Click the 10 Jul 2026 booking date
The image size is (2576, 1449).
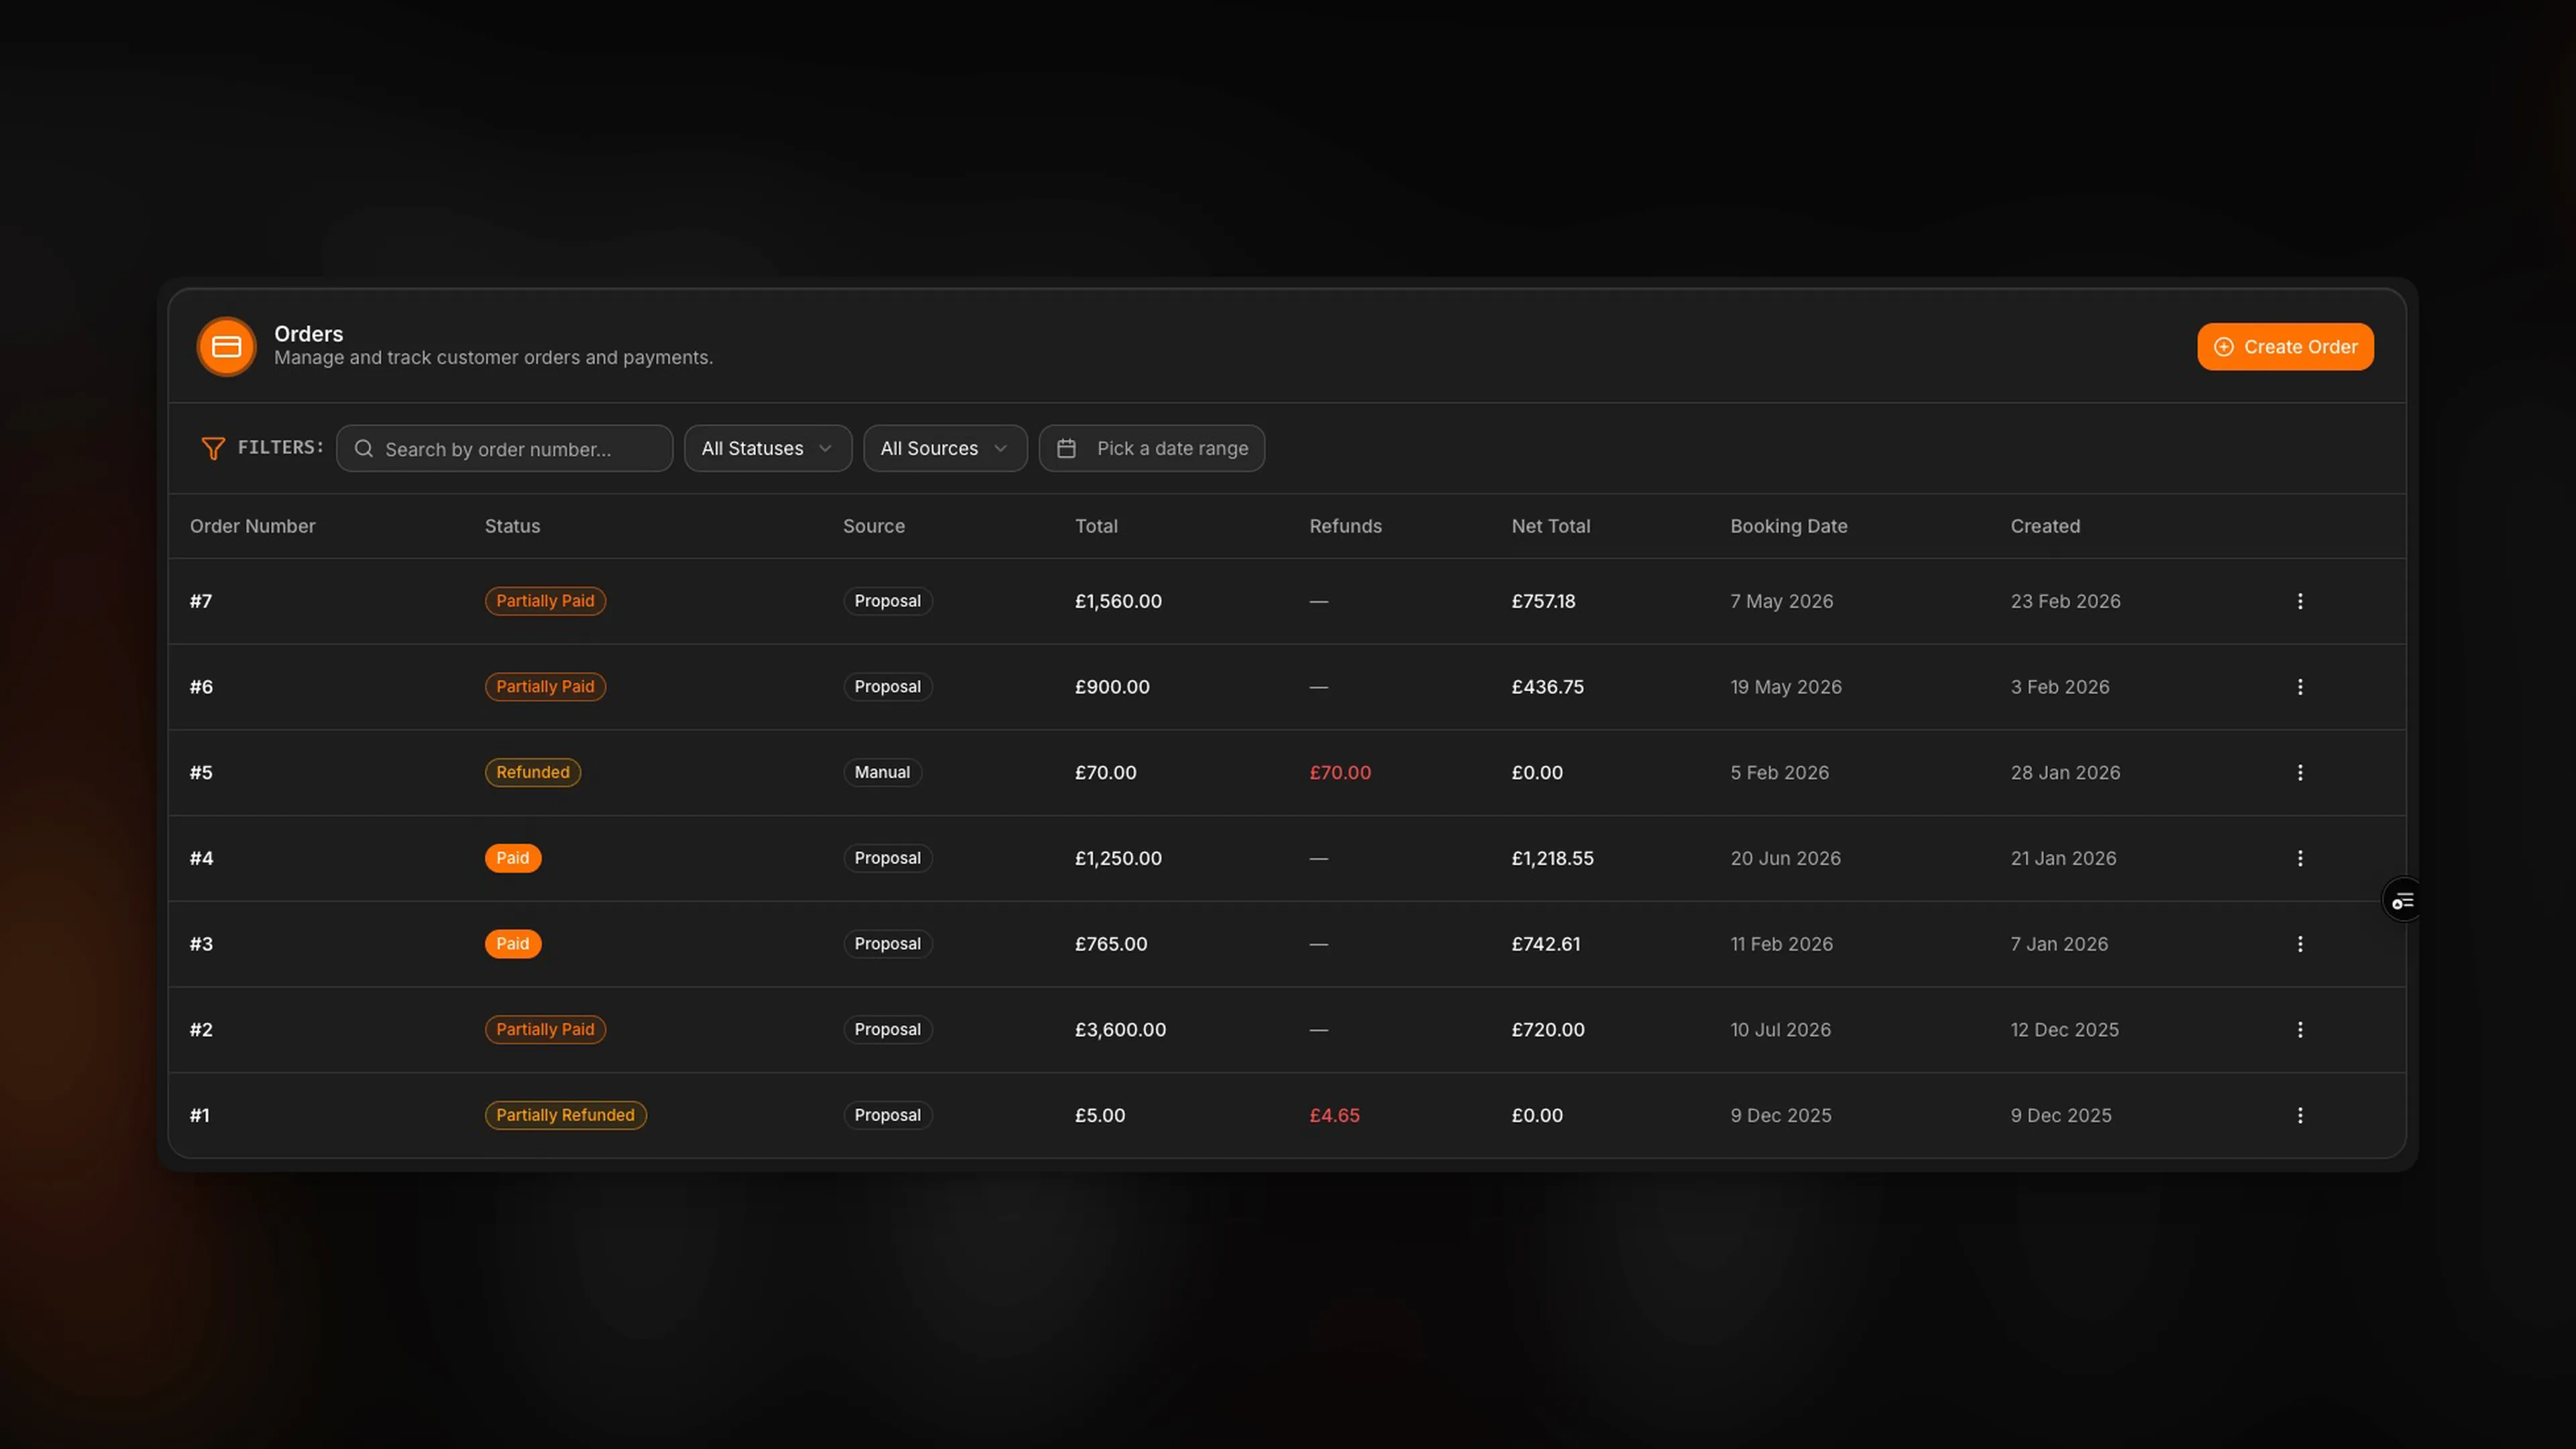(x=1780, y=1029)
